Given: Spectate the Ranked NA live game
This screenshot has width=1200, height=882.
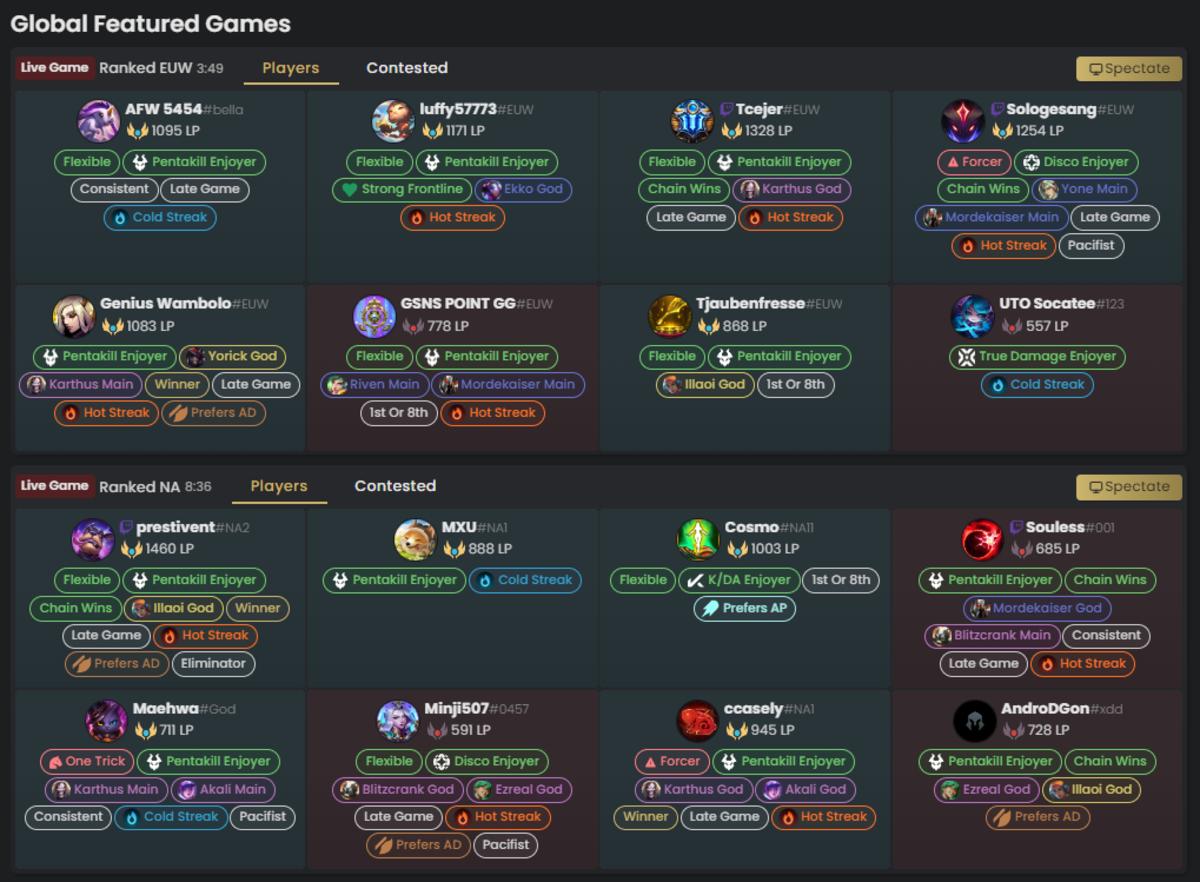Looking at the screenshot, I should click(x=1129, y=486).
